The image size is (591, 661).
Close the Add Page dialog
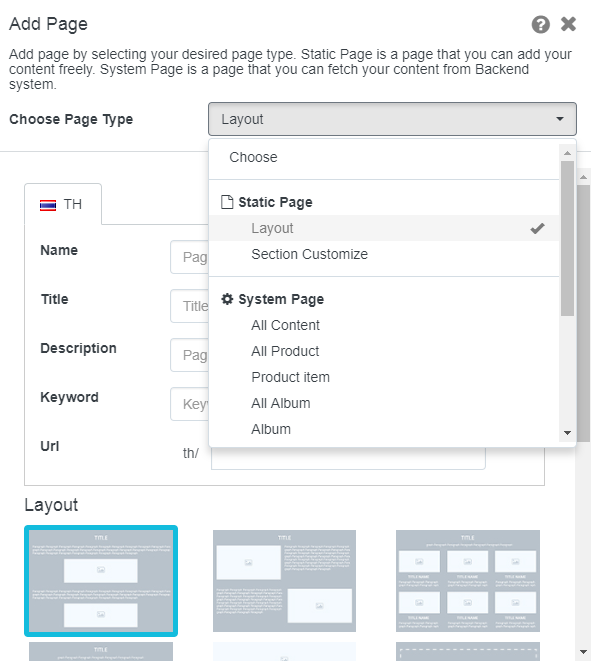coord(568,24)
